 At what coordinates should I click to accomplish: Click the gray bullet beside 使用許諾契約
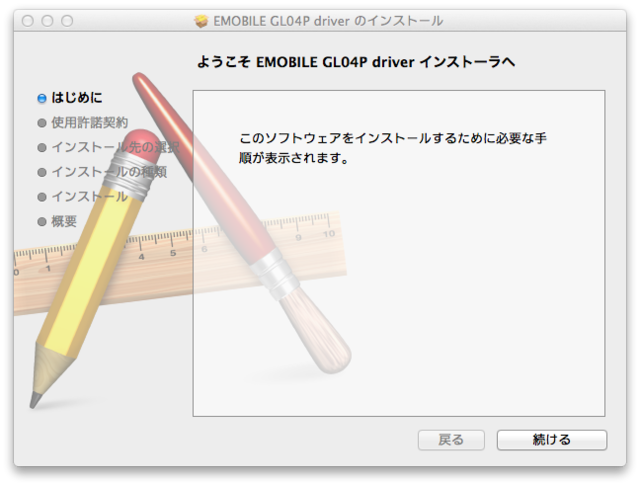[42, 123]
